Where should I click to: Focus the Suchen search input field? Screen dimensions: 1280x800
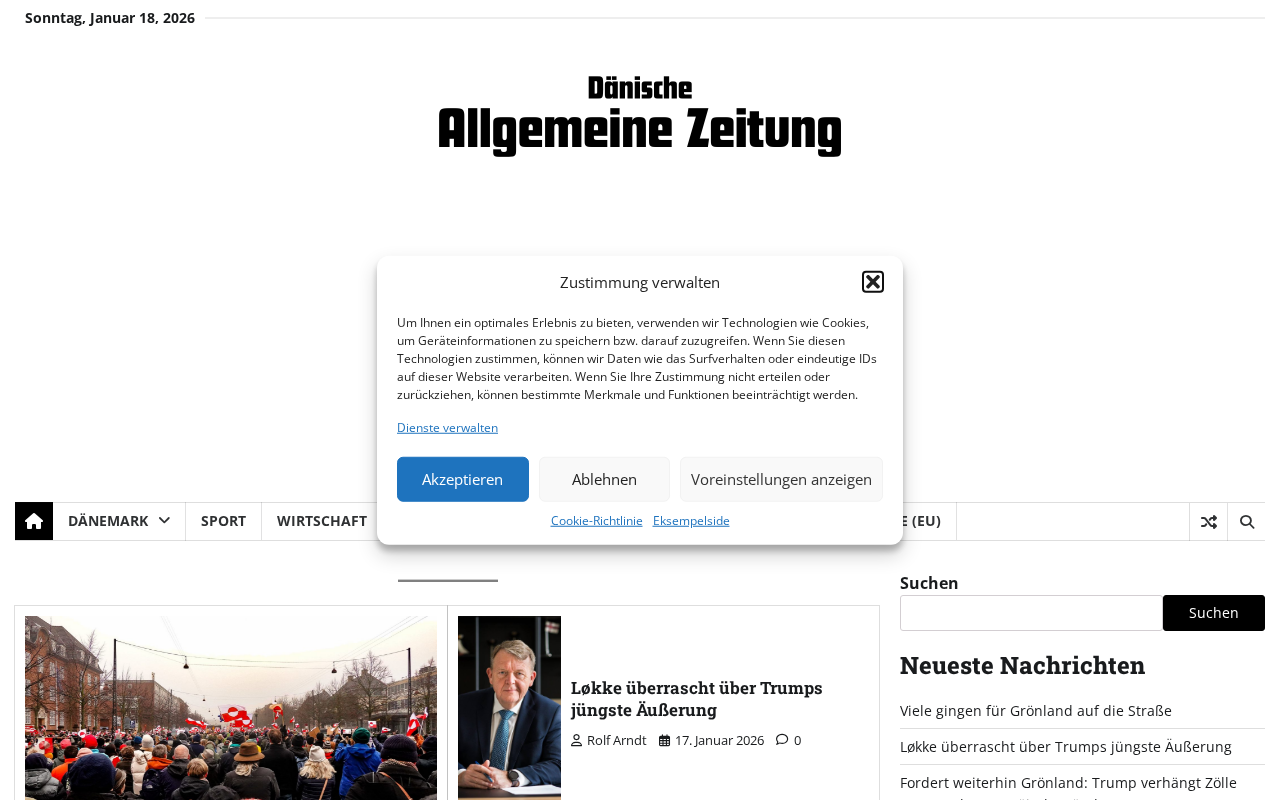pos(1031,613)
